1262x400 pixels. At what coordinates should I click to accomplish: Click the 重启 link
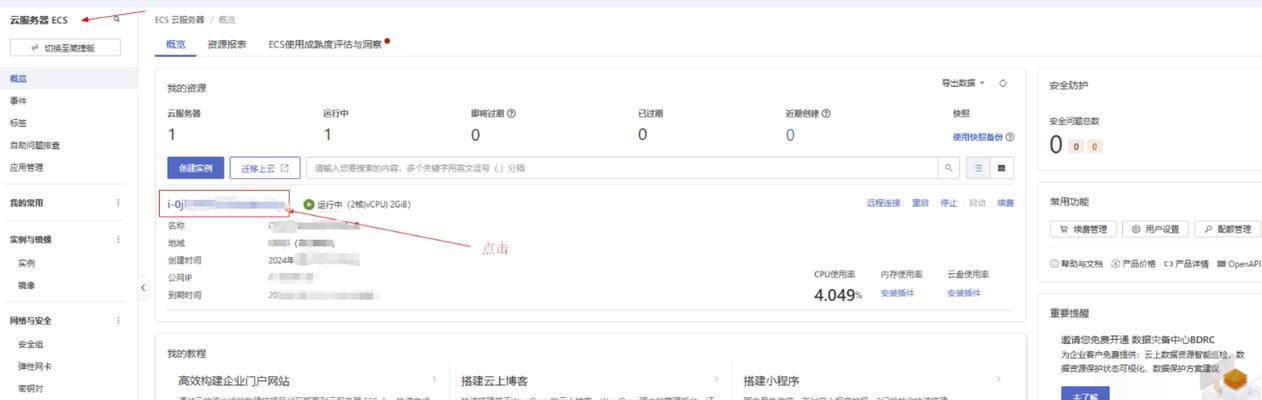(920, 204)
